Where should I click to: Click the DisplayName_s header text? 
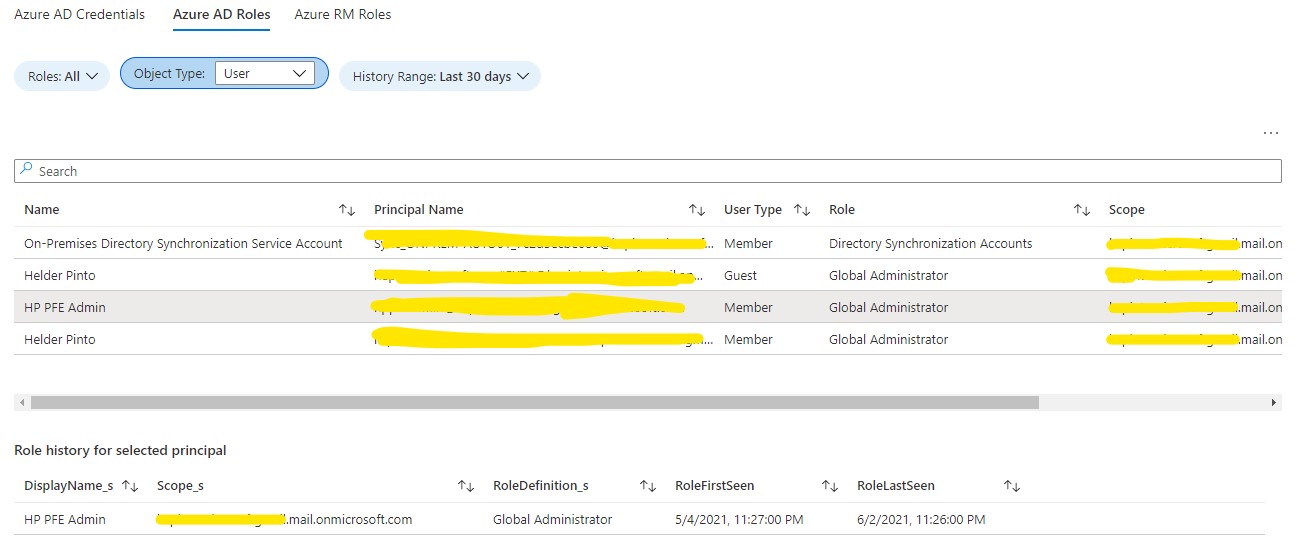click(x=69, y=486)
